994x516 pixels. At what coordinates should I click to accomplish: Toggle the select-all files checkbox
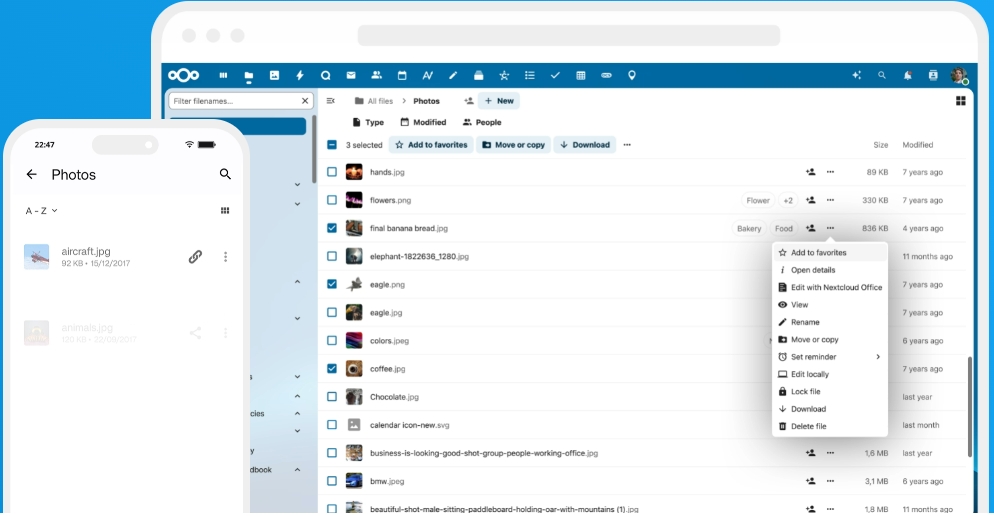[332, 145]
